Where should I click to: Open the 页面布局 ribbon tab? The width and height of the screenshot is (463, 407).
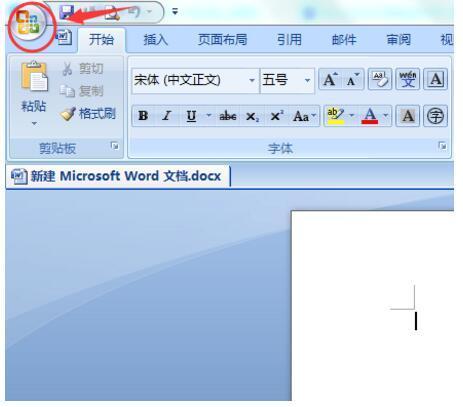(x=222, y=40)
